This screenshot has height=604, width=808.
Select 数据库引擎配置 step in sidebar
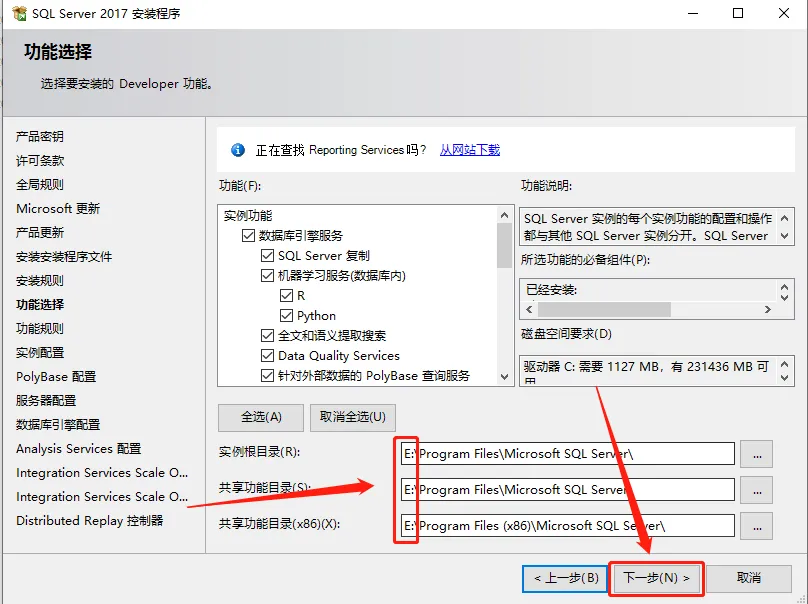[x=58, y=425]
